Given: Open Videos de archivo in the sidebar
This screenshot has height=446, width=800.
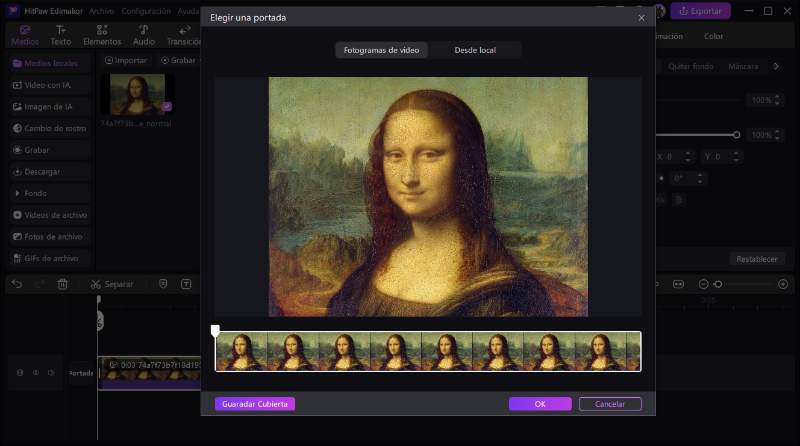Looking at the screenshot, I should (x=49, y=215).
